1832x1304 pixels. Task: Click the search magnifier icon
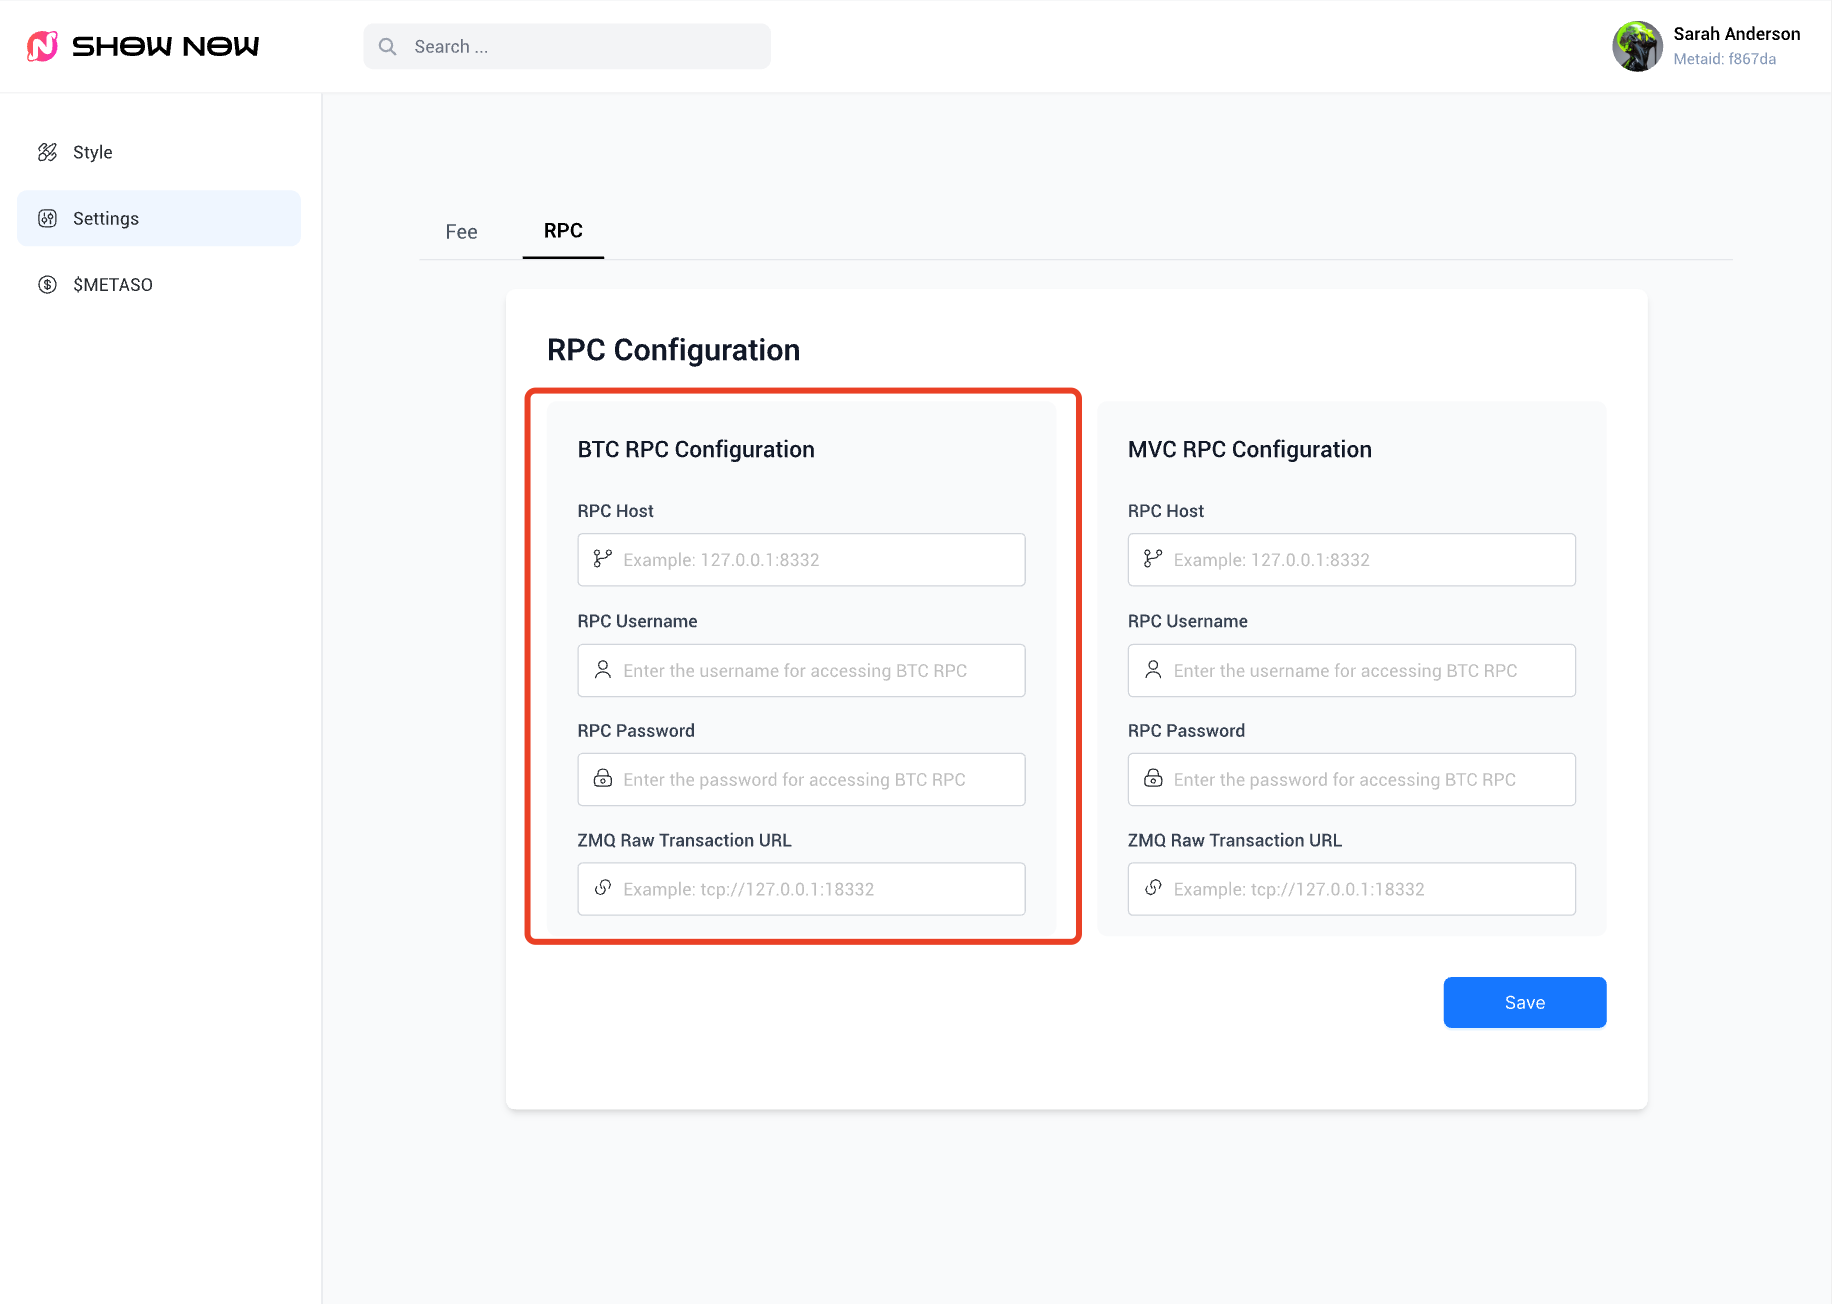(x=388, y=47)
